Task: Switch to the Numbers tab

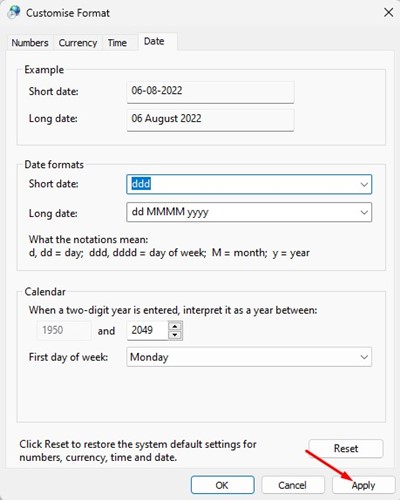Action: [x=30, y=43]
